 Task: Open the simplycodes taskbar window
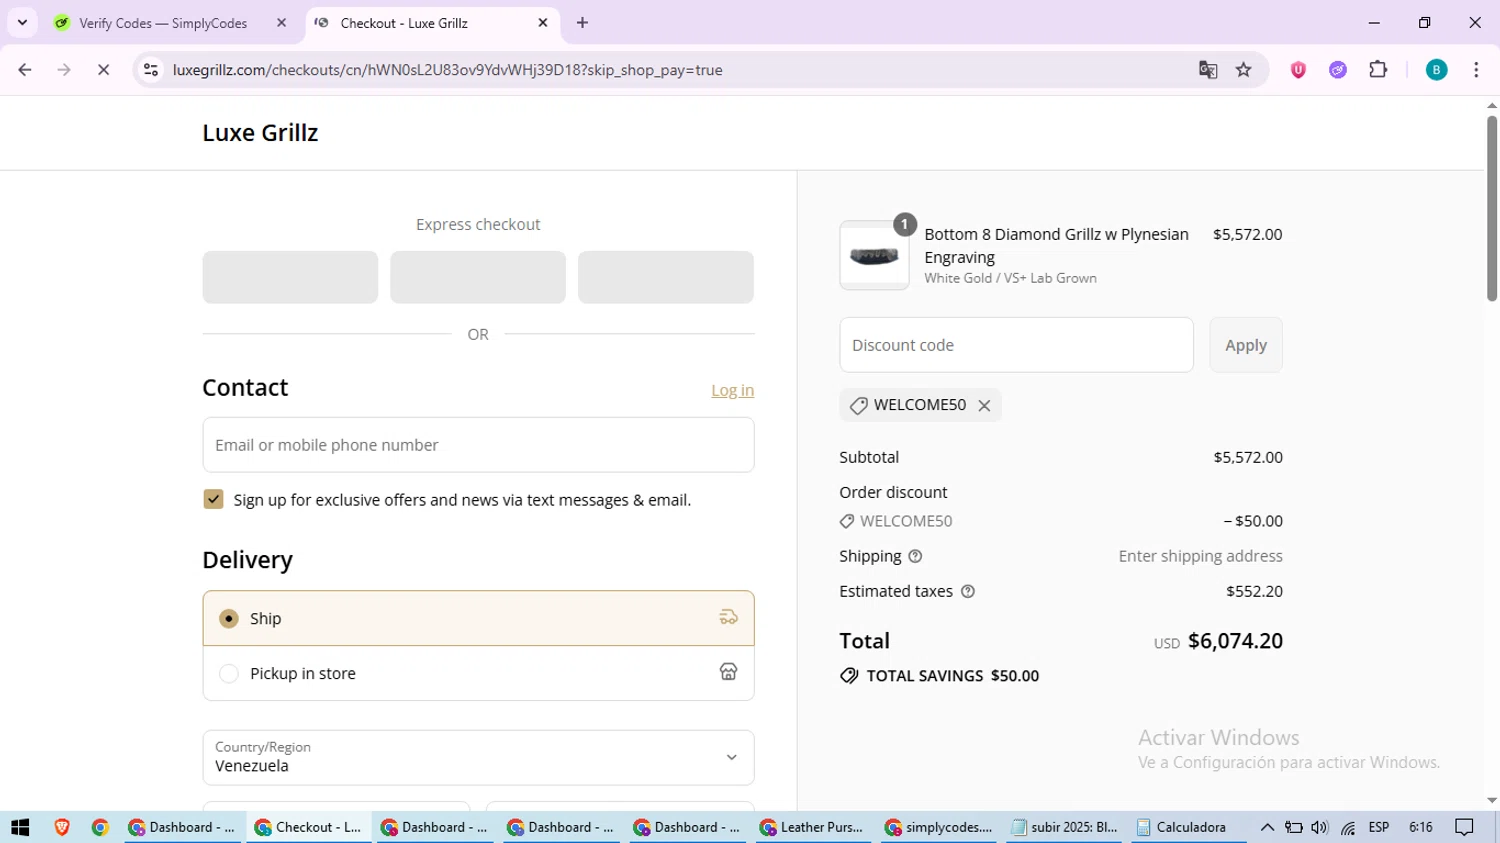(x=938, y=827)
